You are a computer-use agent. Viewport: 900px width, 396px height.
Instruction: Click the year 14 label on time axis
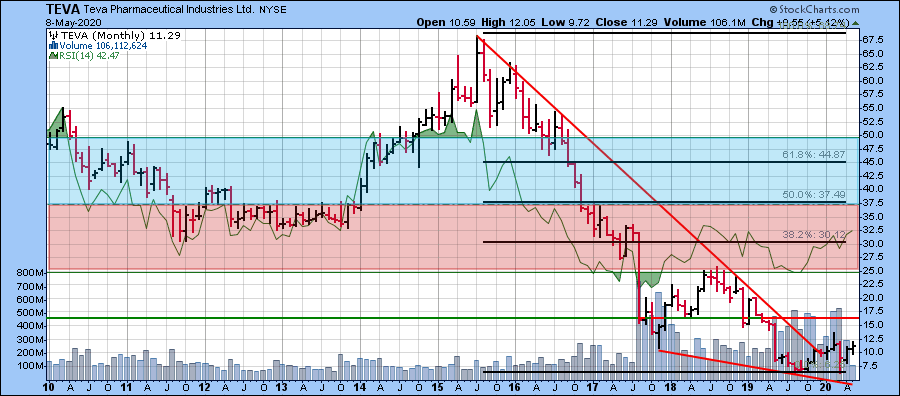pos(360,388)
